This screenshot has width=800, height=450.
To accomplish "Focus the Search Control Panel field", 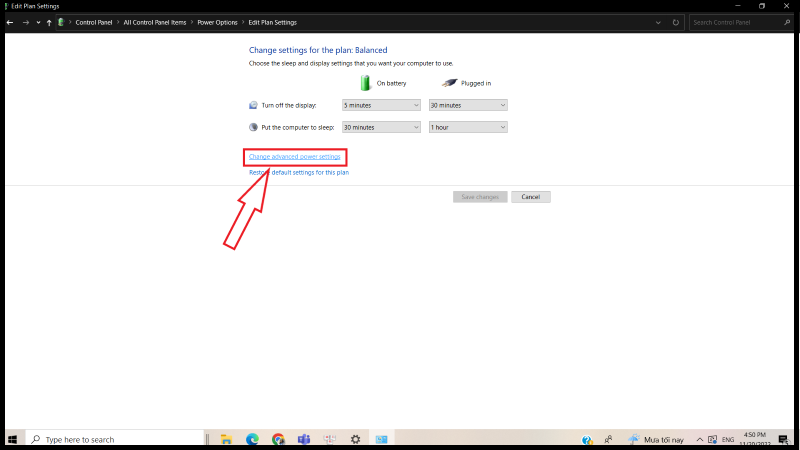I will [x=735, y=22].
